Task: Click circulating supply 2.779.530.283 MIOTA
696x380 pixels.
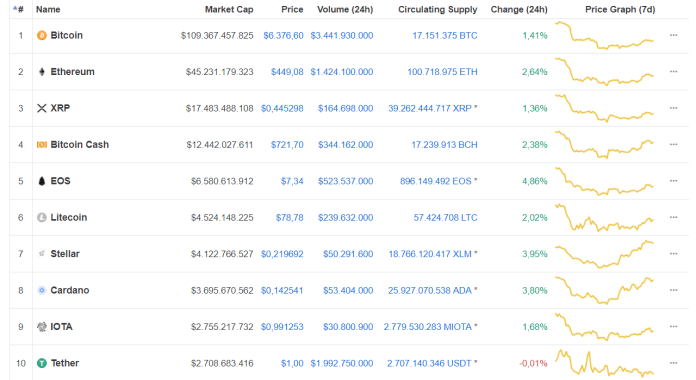Action: 428,327
